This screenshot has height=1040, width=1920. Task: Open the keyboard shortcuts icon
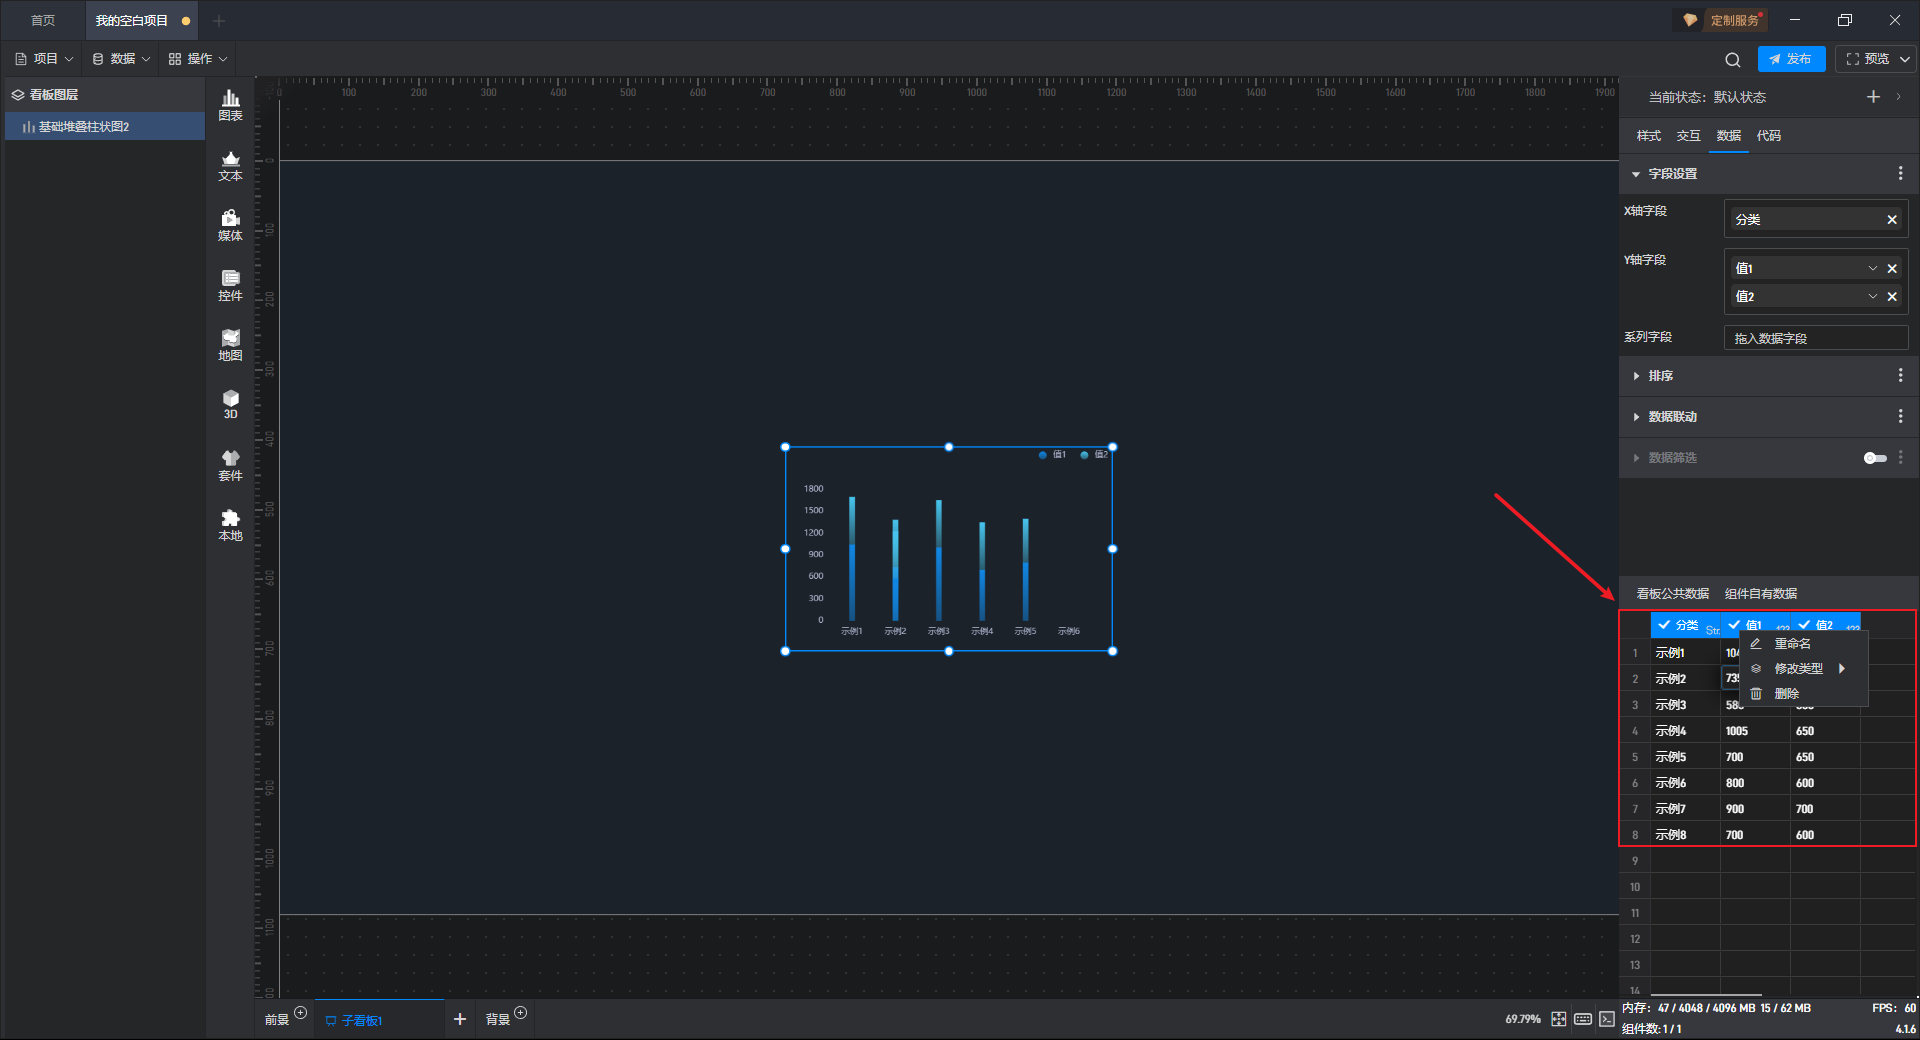point(1583,1019)
